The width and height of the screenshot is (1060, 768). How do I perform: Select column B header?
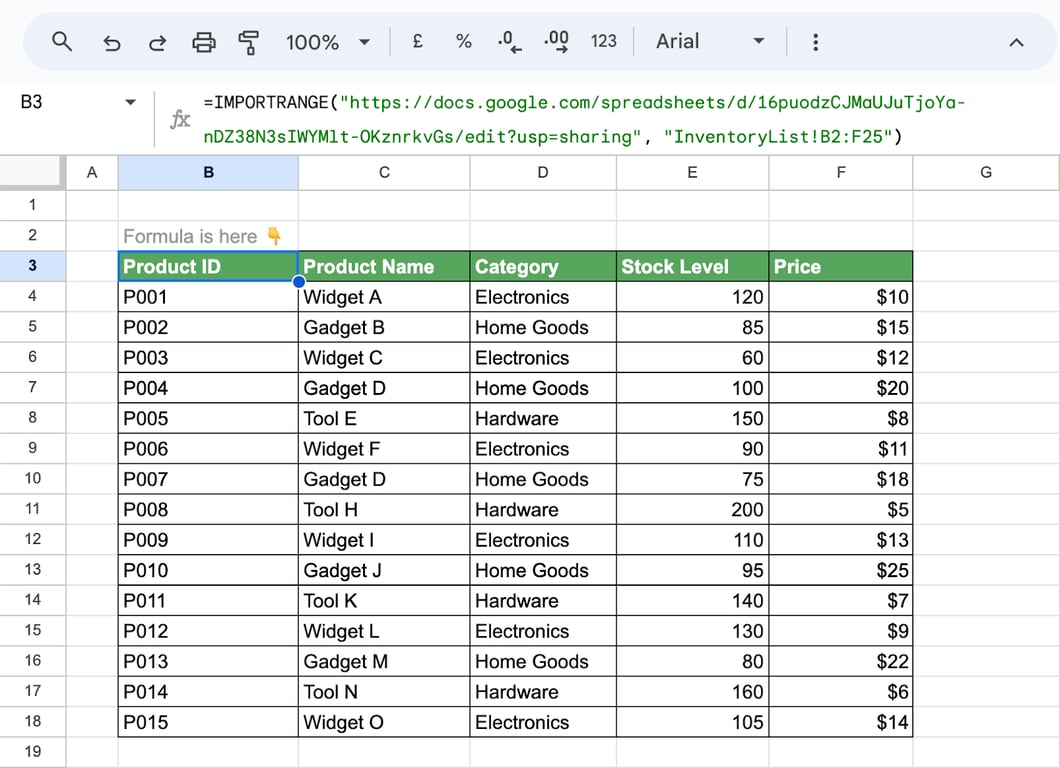tap(208, 172)
